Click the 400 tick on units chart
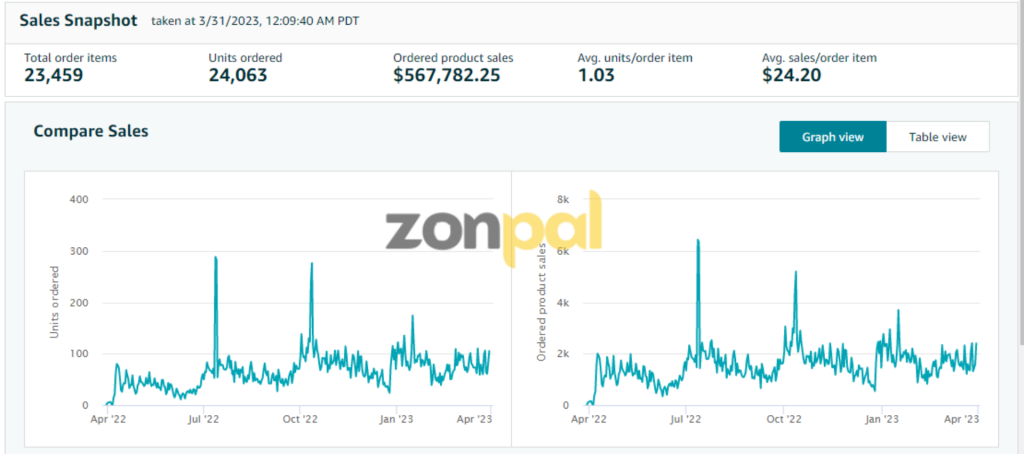 (78, 199)
